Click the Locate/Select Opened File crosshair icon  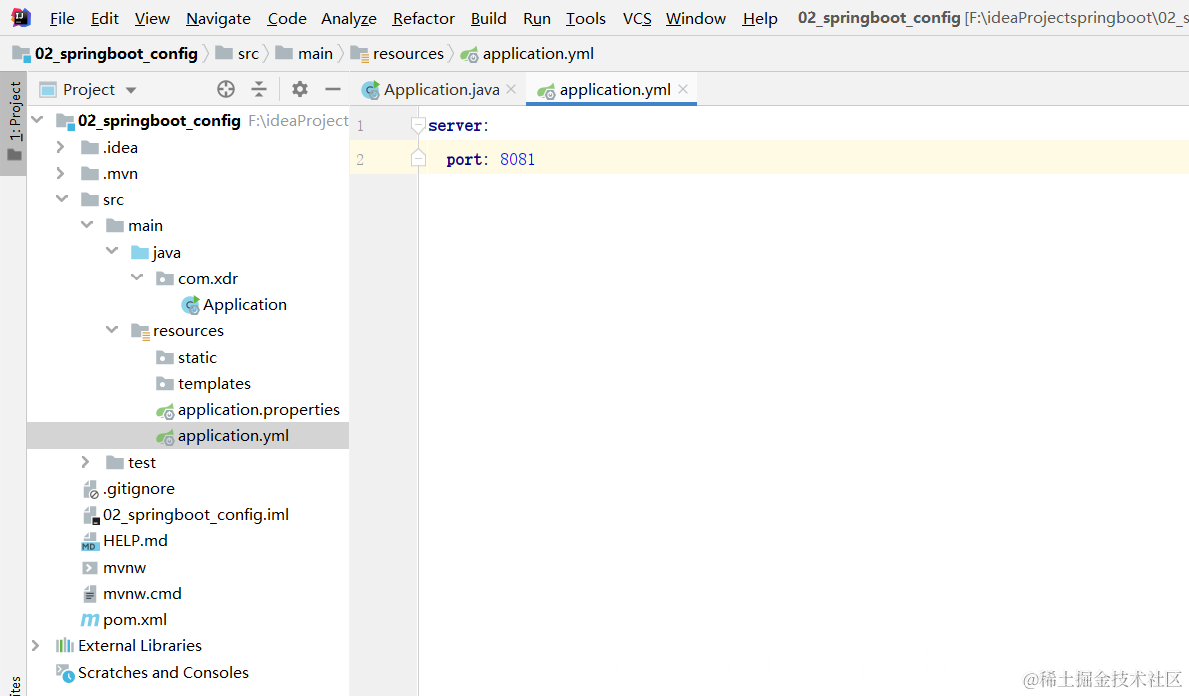[226, 89]
